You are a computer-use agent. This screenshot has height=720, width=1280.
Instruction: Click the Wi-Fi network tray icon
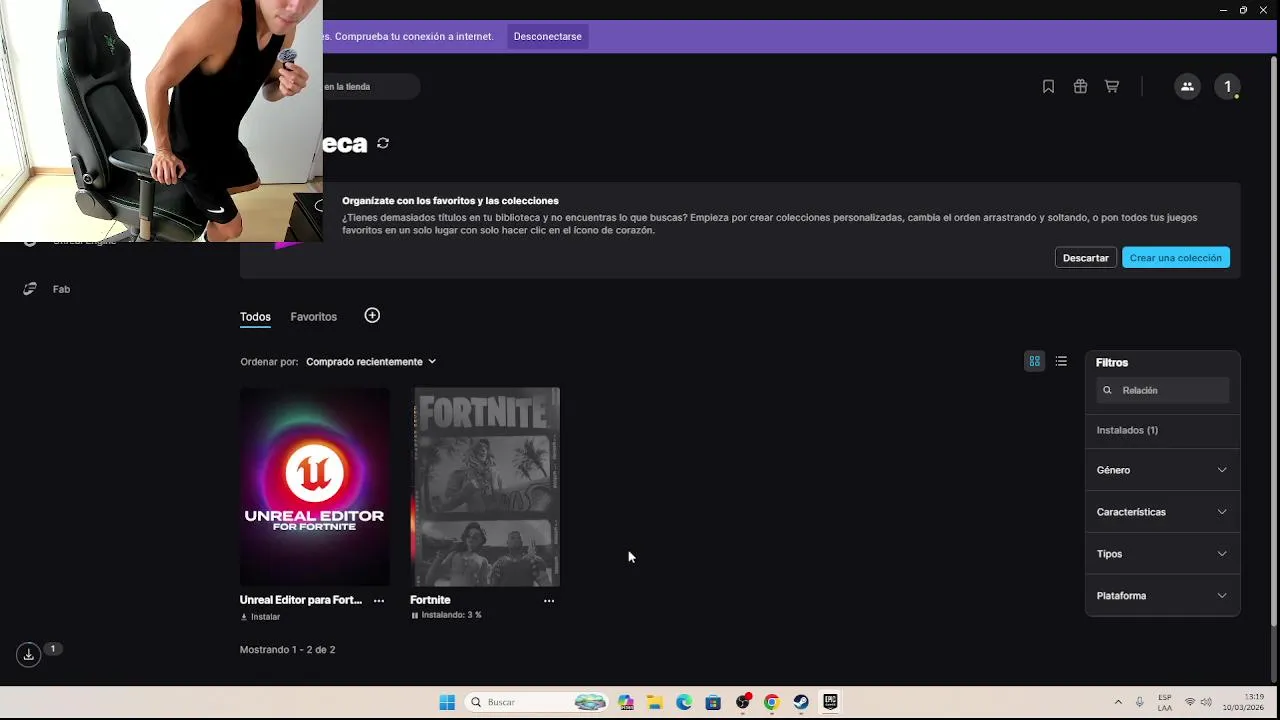[1190, 702]
